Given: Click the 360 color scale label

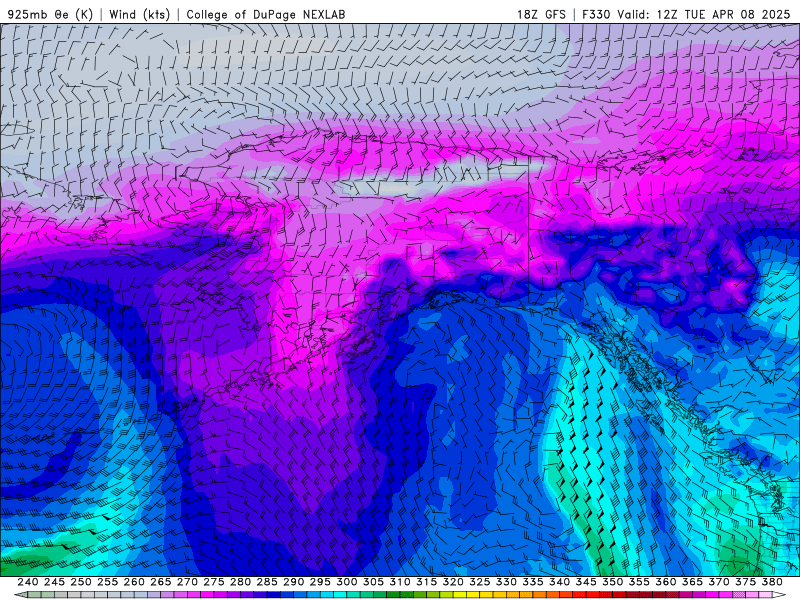Looking at the screenshot, I should [666, 582].
